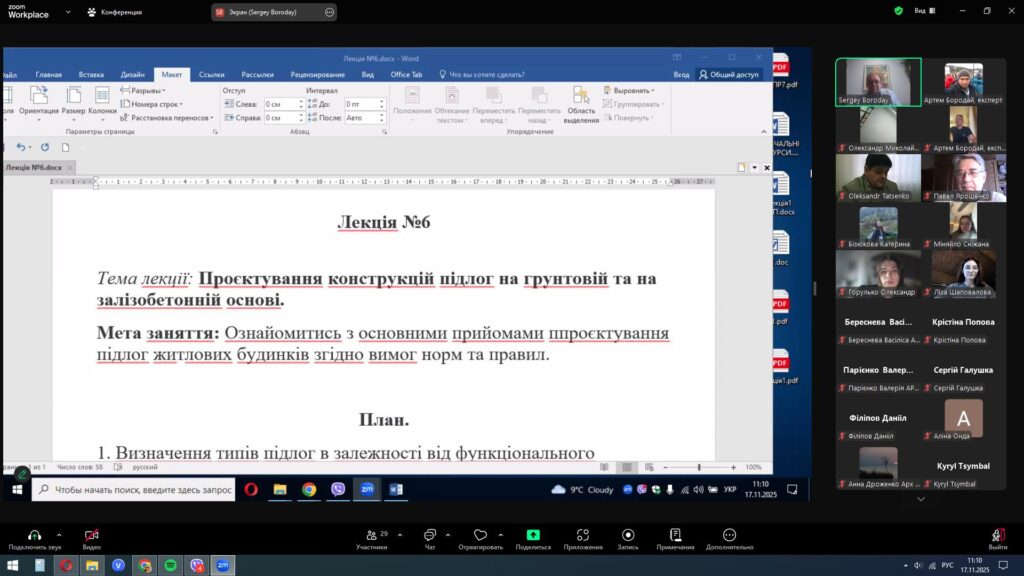Screen dimensions: 1024x576
Task: Click the Участники participants icon
Action: click(371, 535)
